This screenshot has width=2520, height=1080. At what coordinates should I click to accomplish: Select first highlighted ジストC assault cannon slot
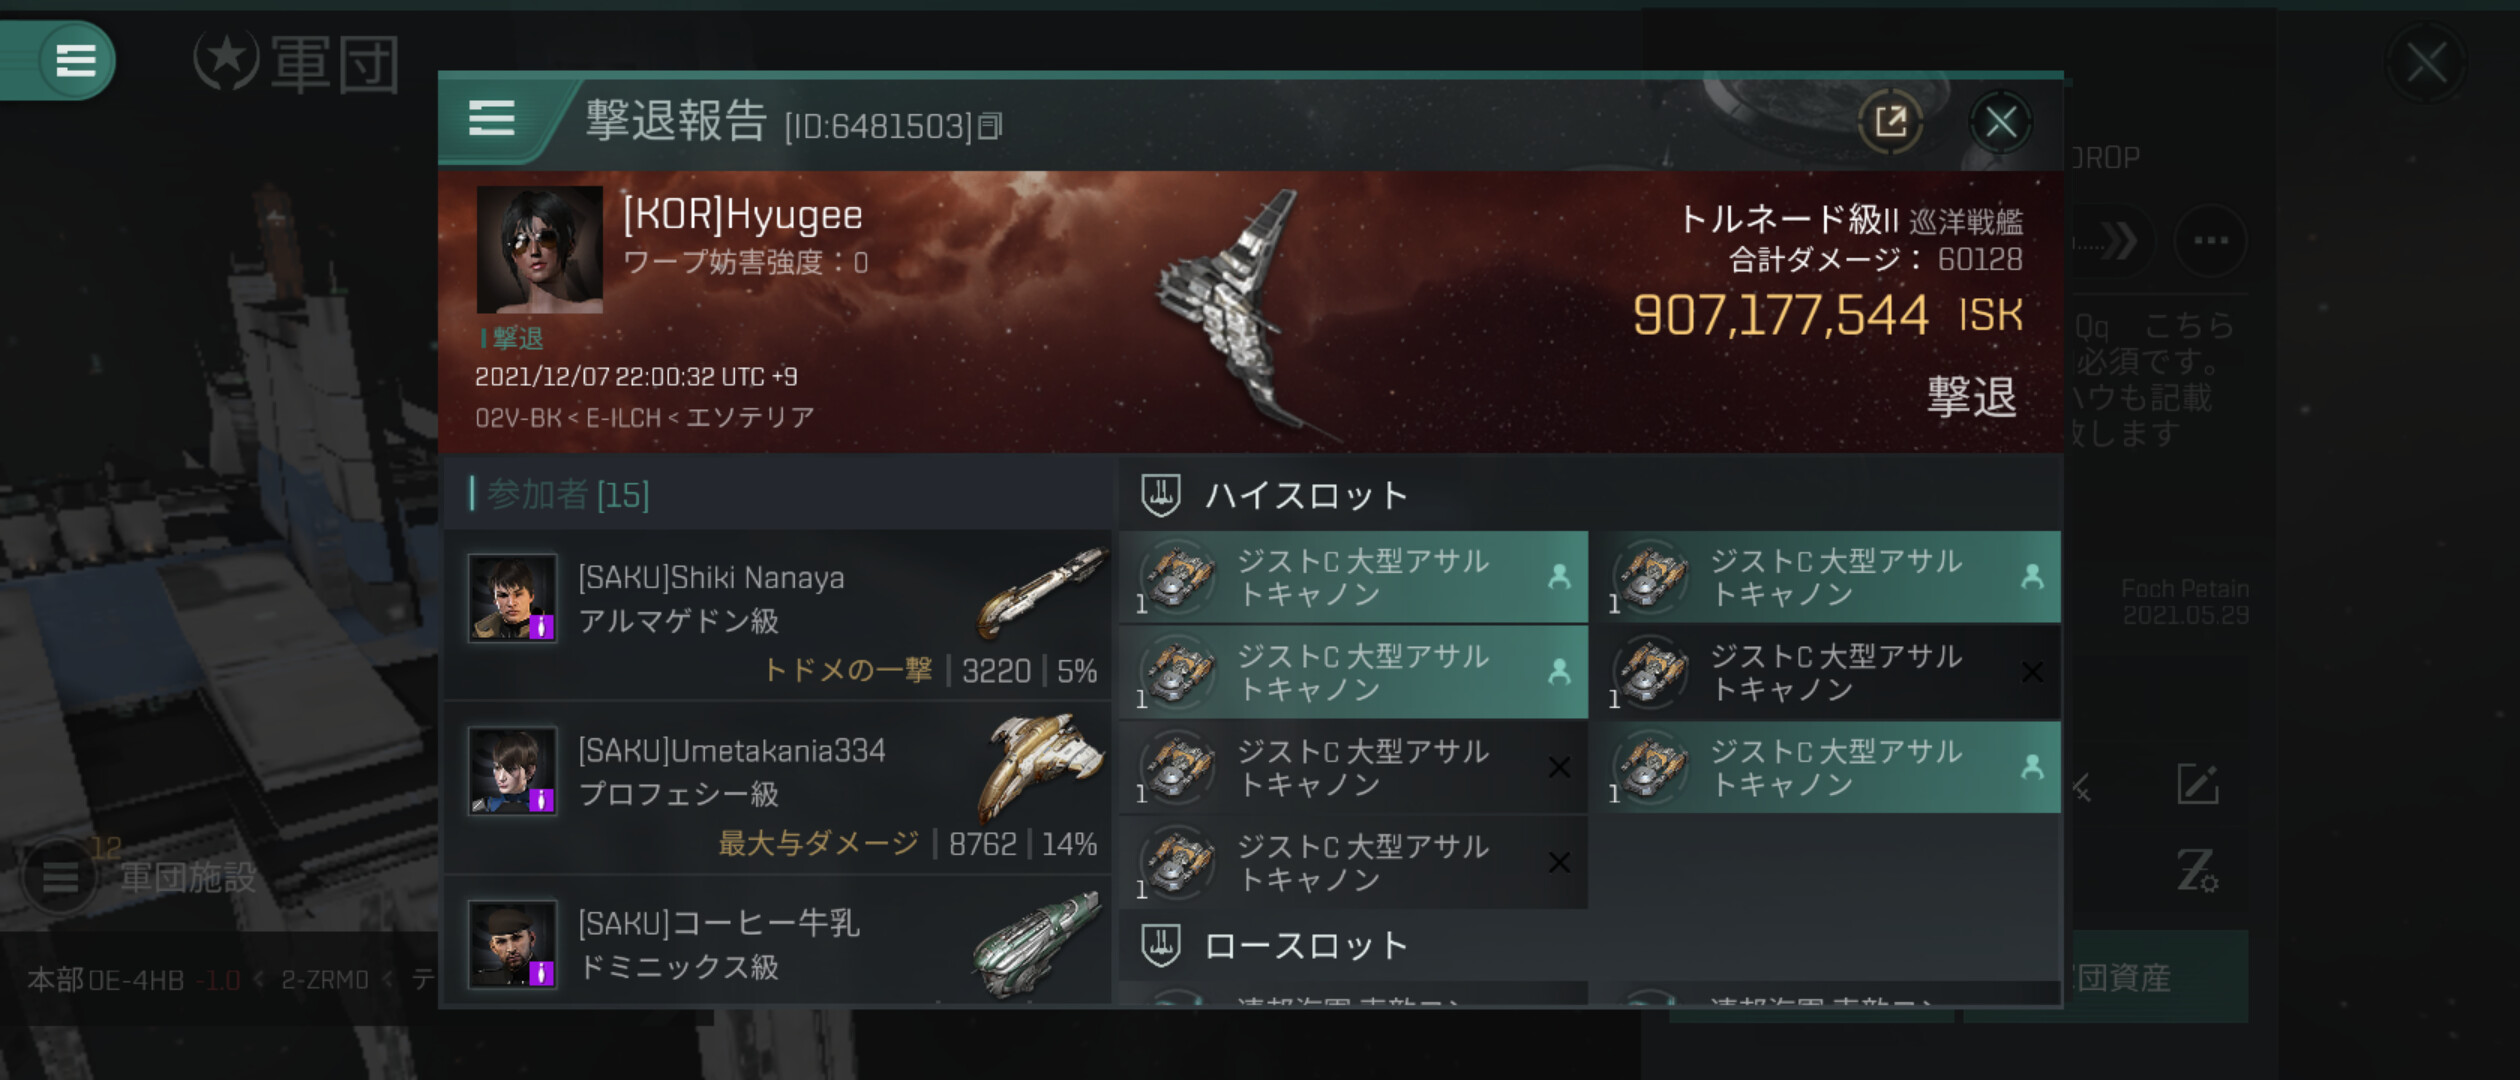[x=1354, y=577]
